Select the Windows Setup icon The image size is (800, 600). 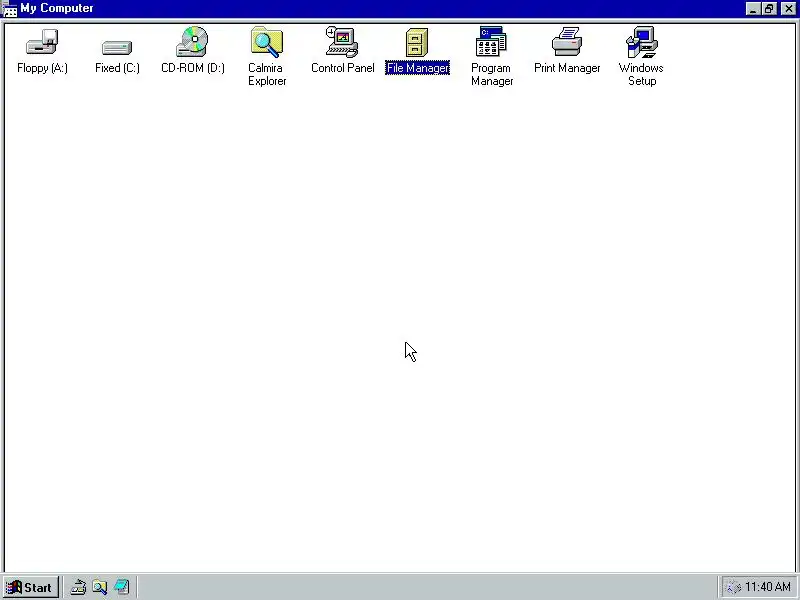[x=642, y=41]
